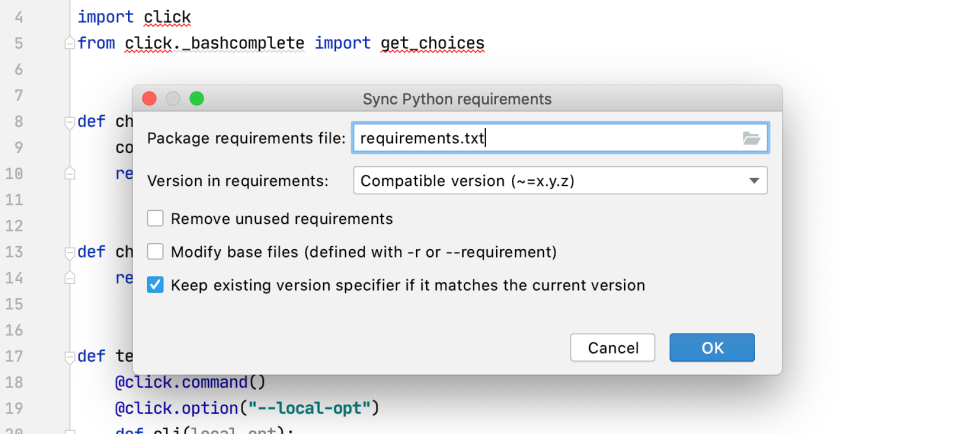The height and width of the screenshot is (434, 960).
Task: Uncheck Keep existing version specifier checkbox
Action: pyautogui.click(x=156, y=285)
